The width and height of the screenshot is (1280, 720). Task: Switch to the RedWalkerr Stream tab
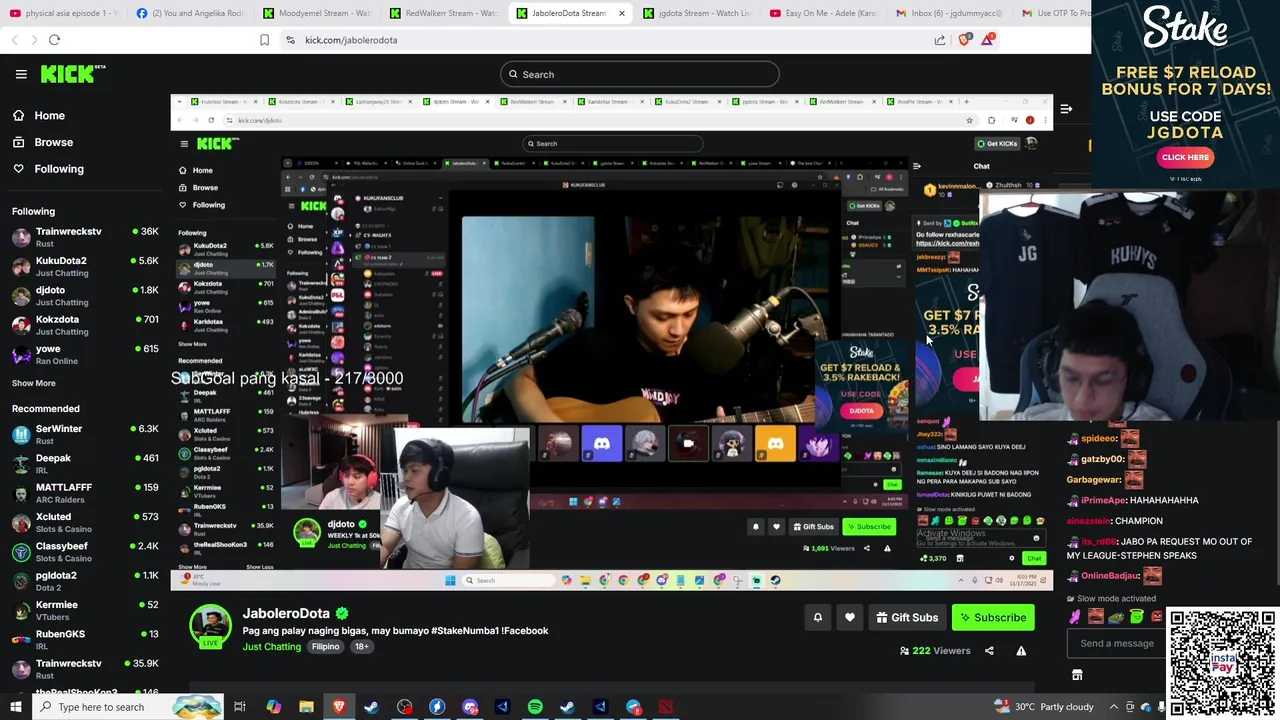tap(443, 13)
